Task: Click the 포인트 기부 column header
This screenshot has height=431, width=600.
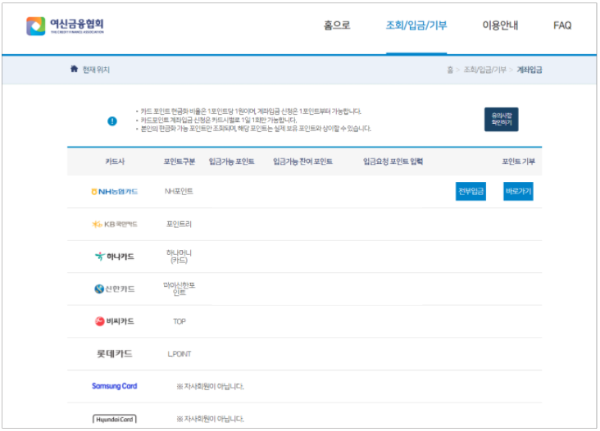Action: coord(518,162)
